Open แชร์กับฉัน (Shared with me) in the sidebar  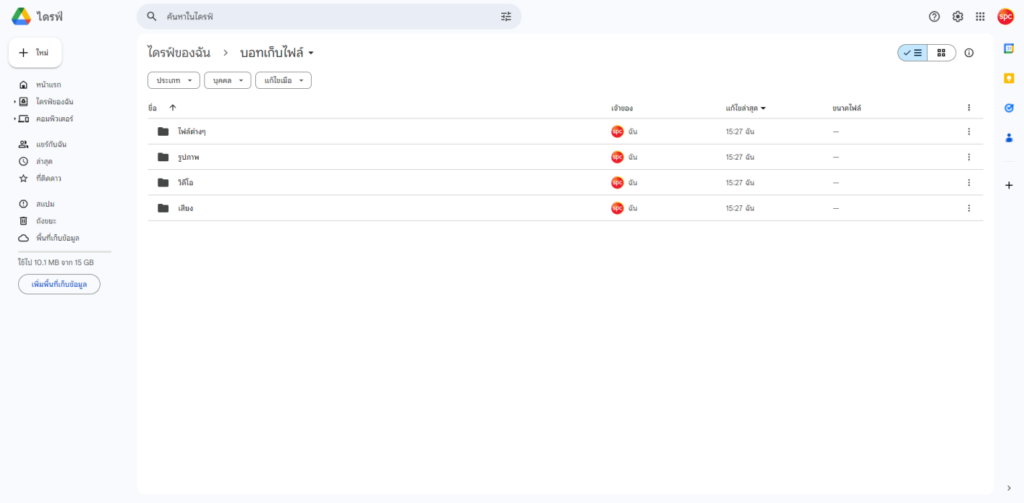49,144
